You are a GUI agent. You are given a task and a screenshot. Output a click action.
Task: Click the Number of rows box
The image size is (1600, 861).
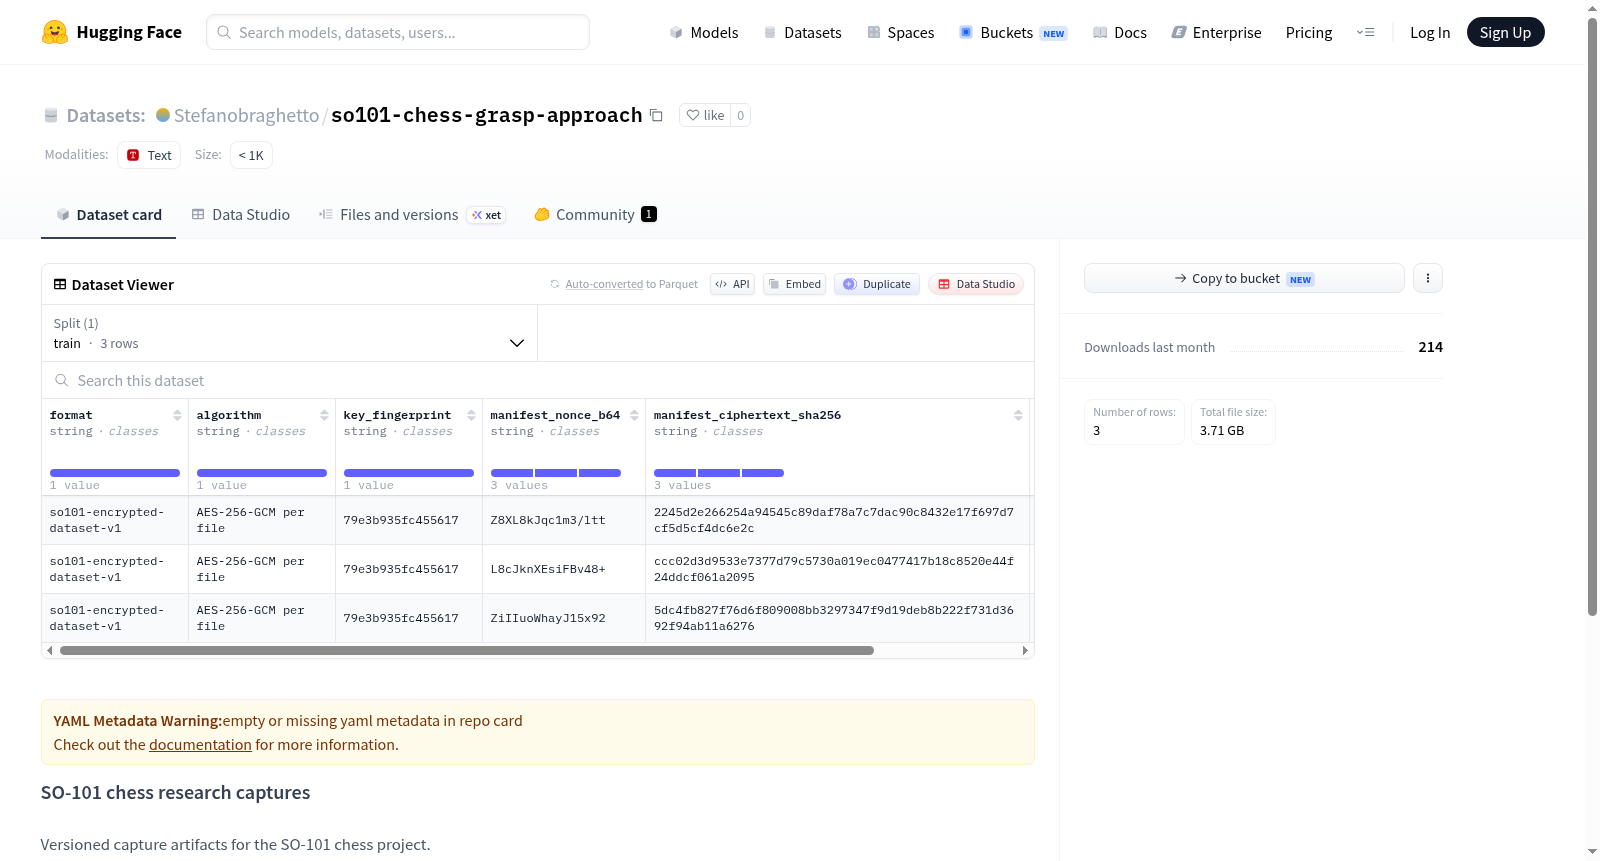pyautogui.click(x=1134, y=422)
